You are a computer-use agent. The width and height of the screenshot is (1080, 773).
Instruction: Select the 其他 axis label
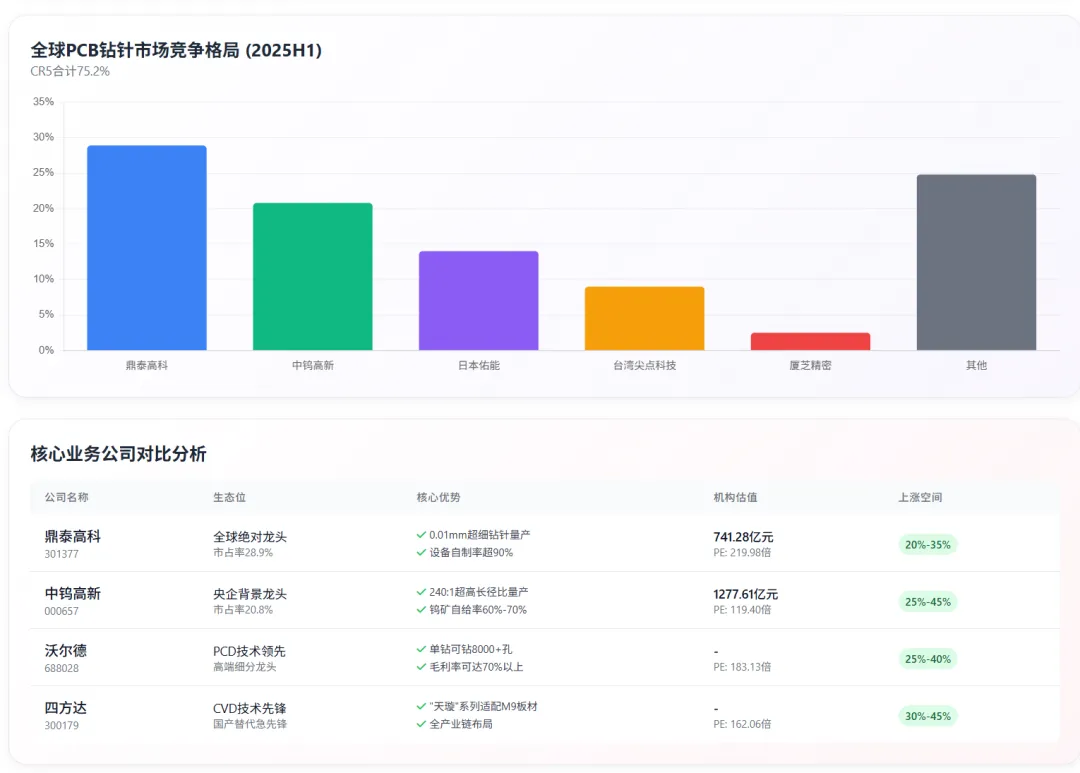click(x=977, y=365)
